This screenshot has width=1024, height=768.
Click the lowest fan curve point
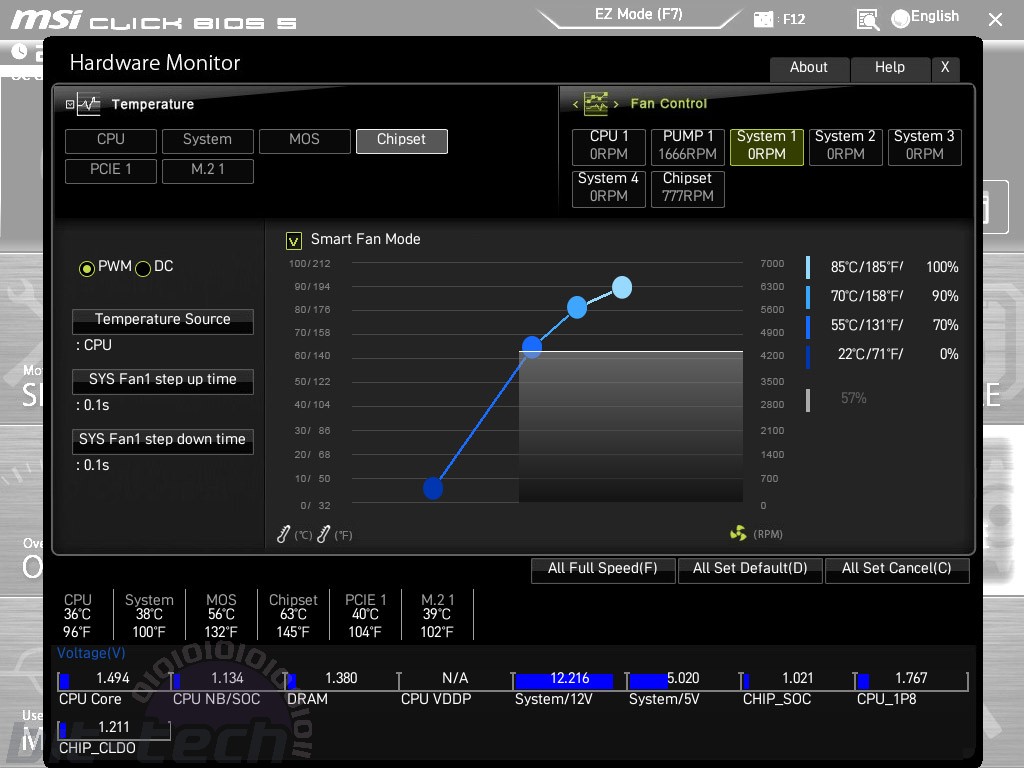tap(433, 488)
